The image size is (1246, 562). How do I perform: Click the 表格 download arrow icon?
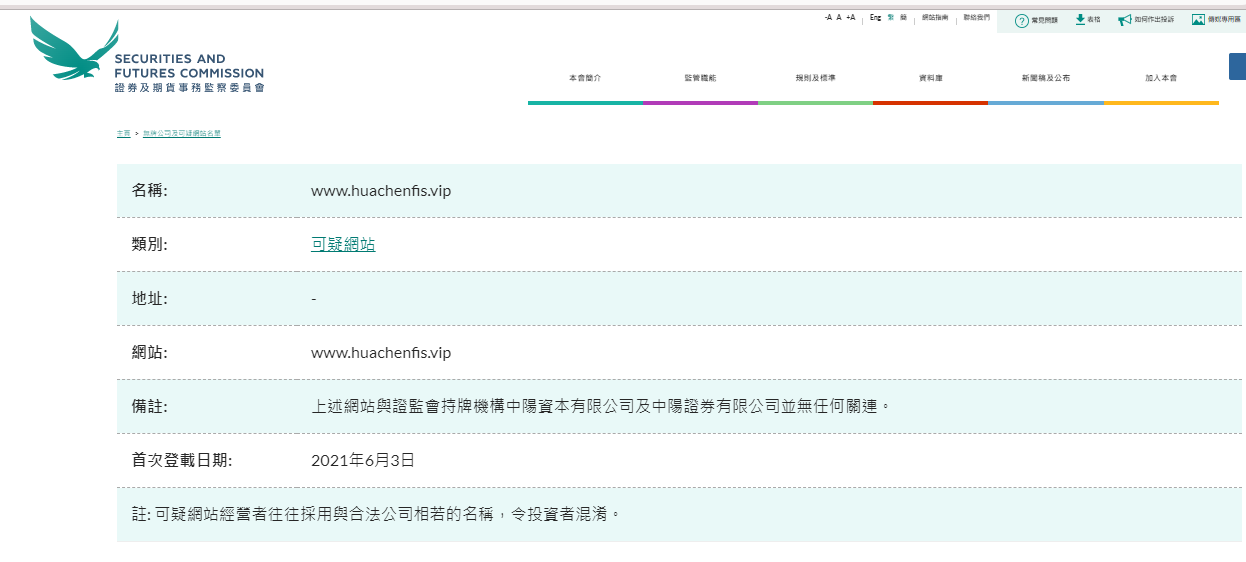(1080, 20)
